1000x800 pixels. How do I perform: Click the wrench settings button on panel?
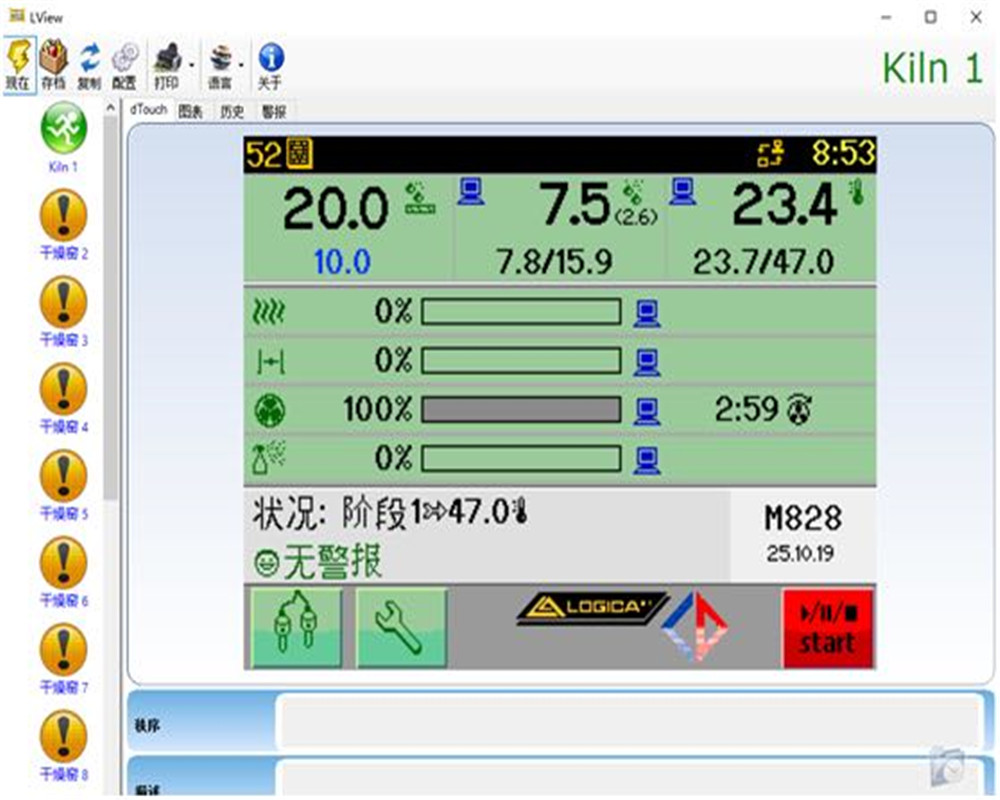tap(401, 627)
